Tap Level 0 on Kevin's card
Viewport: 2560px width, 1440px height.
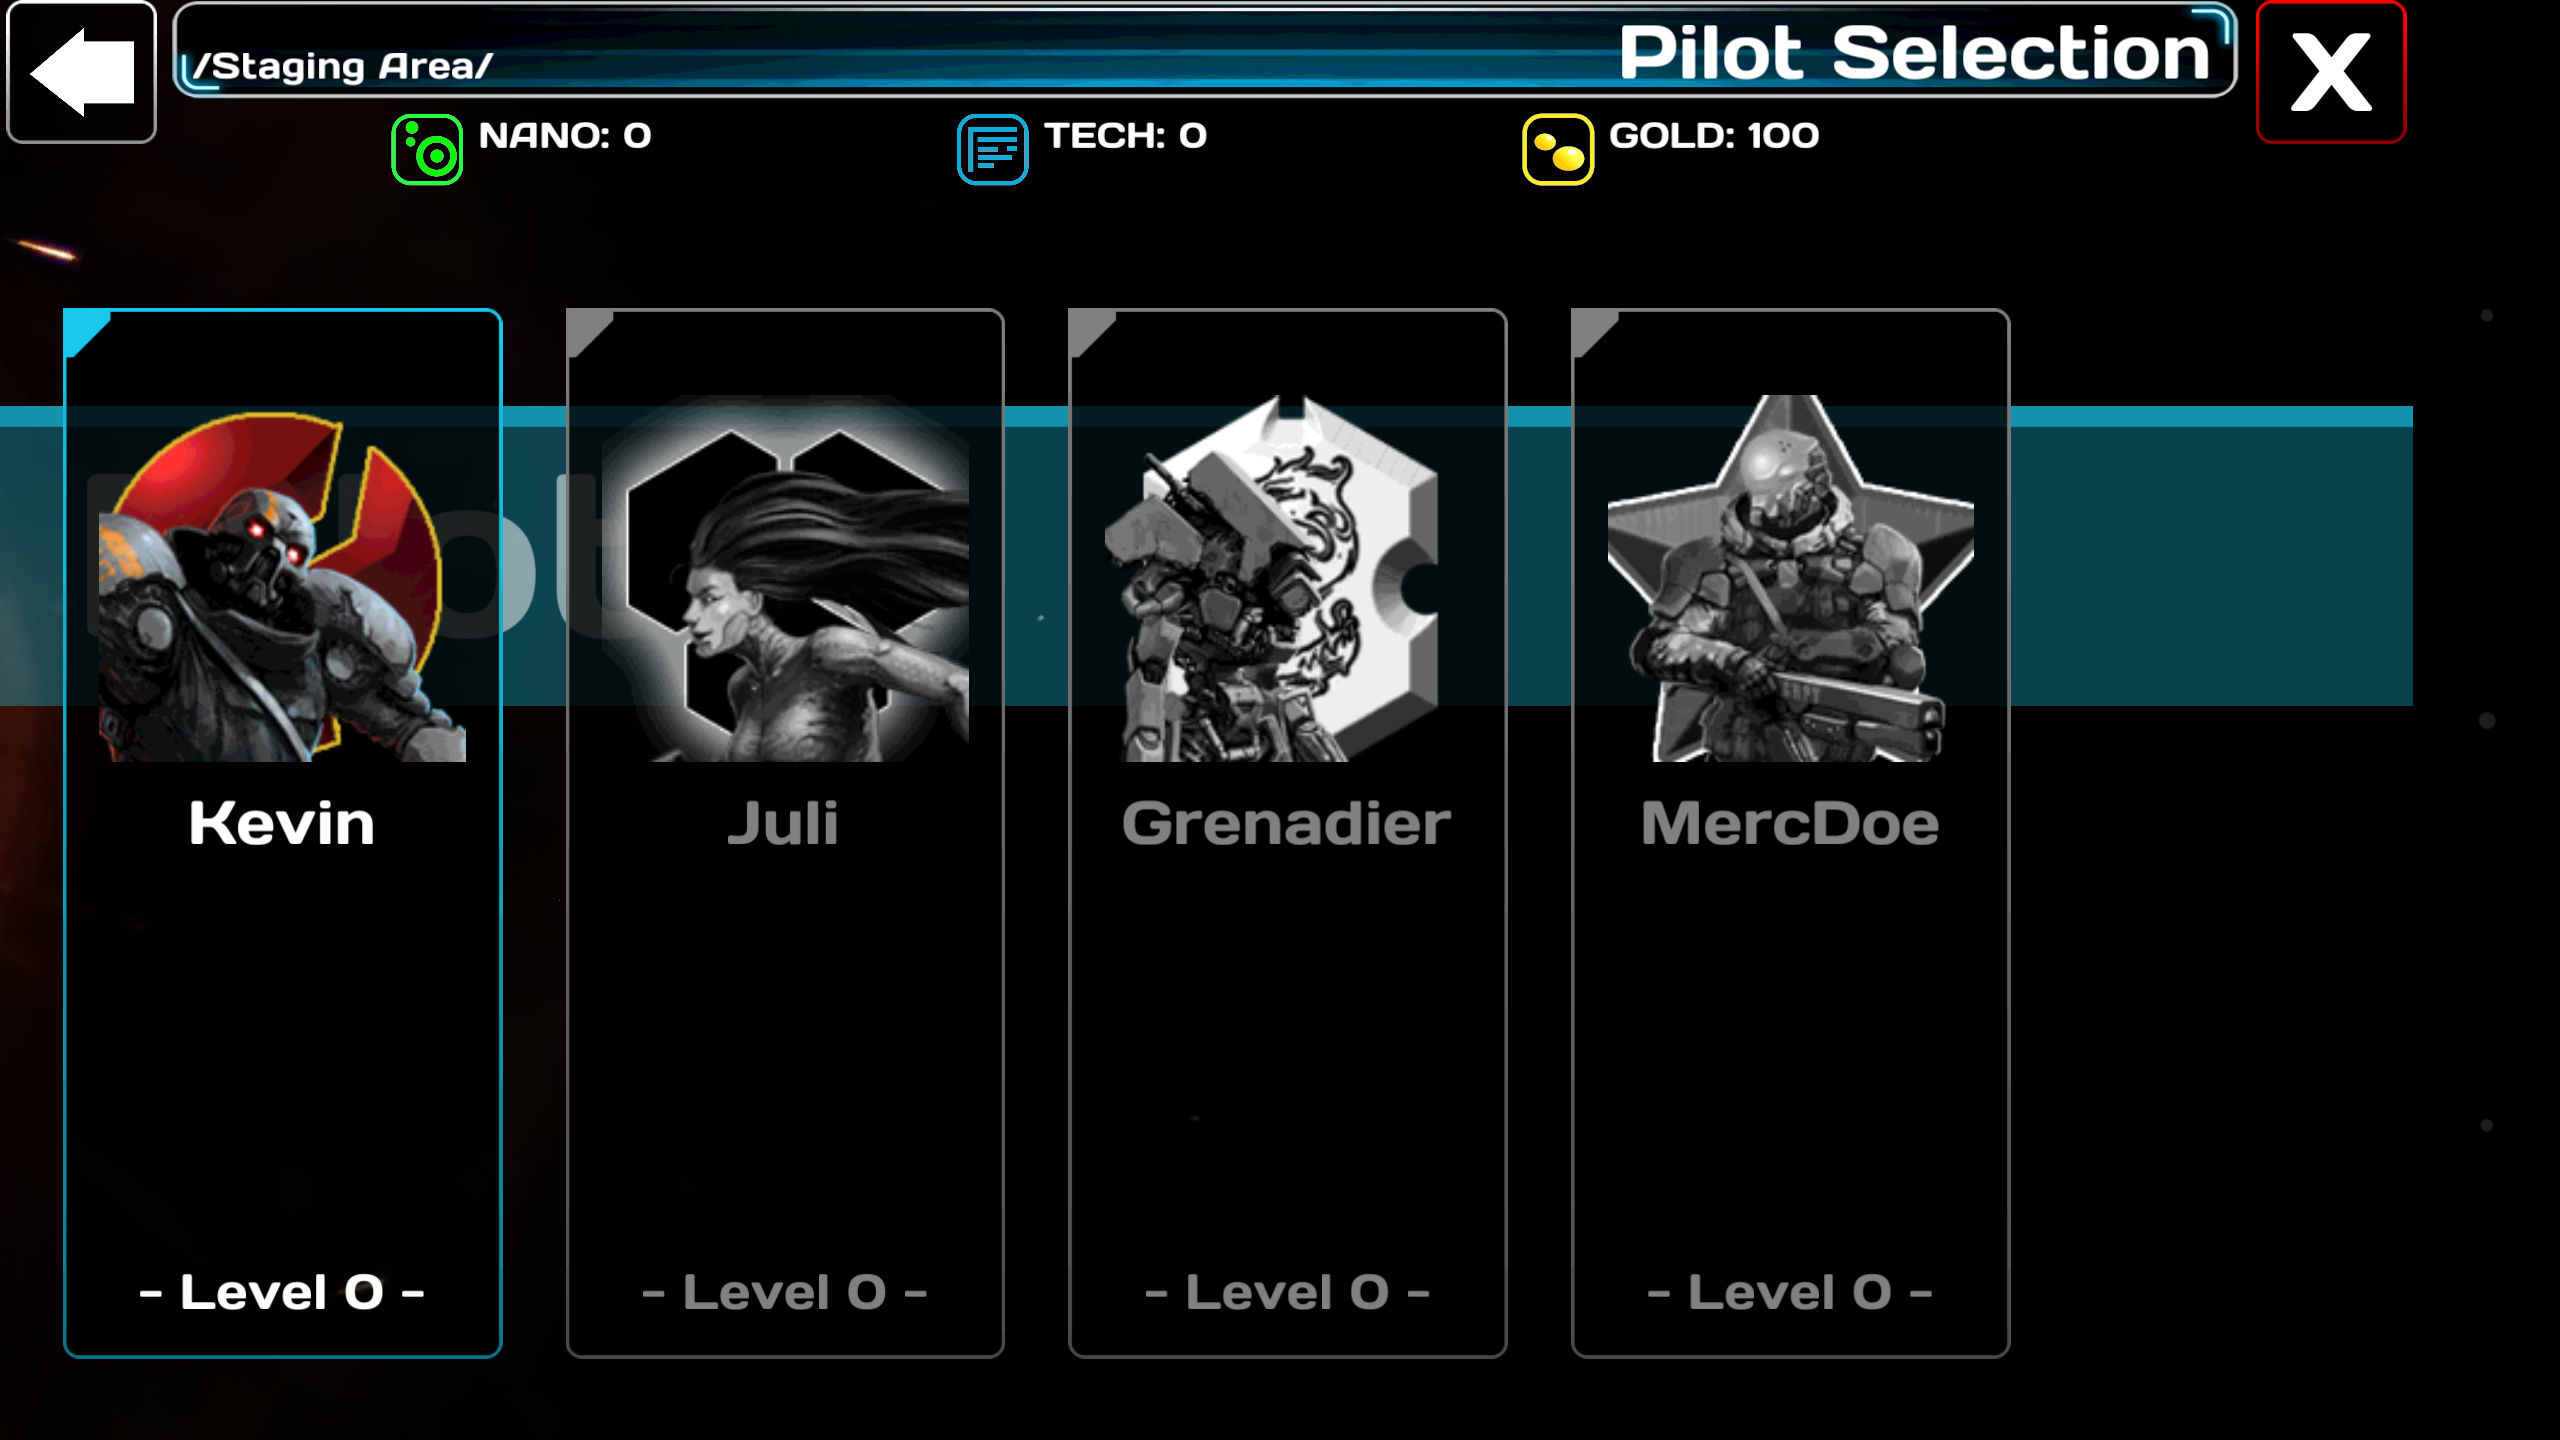click(x=282, y=1292)
